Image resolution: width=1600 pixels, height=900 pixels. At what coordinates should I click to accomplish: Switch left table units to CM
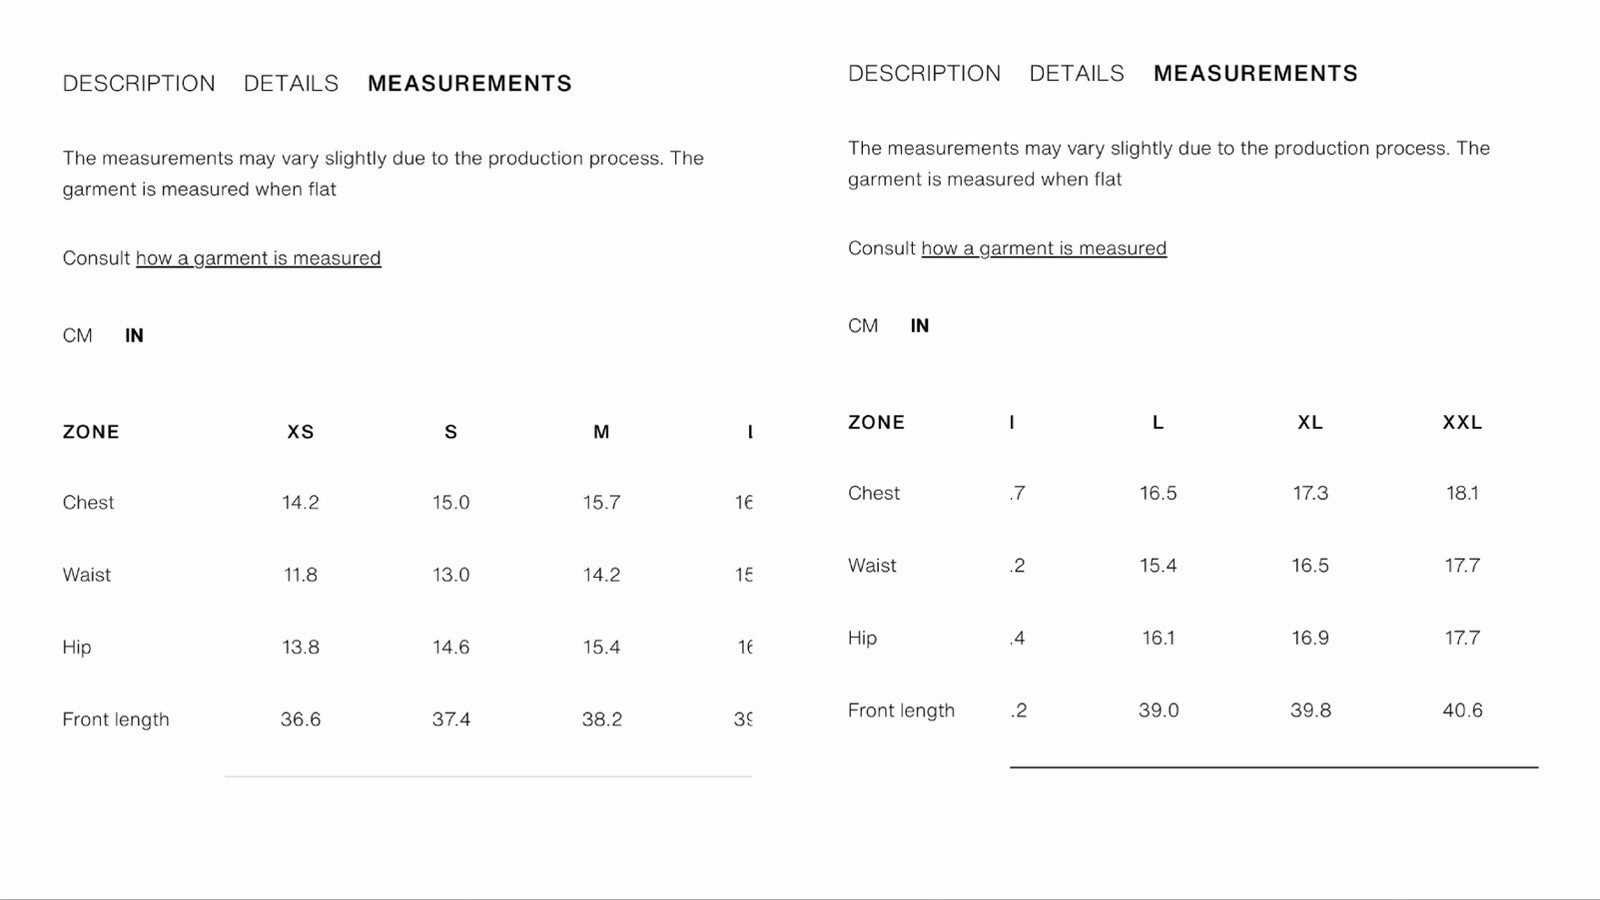pyautogui.click(x=77, y=335)
